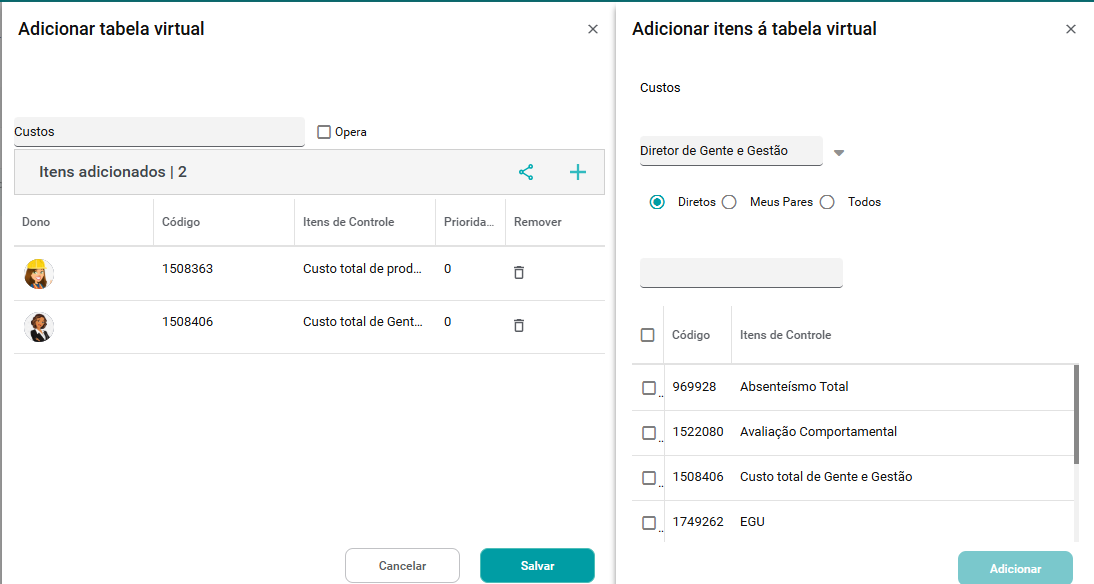The width and height of the screenshot is (1094, 584).
Task: Click the Cancelar button
Action: [x=402, y=566]
